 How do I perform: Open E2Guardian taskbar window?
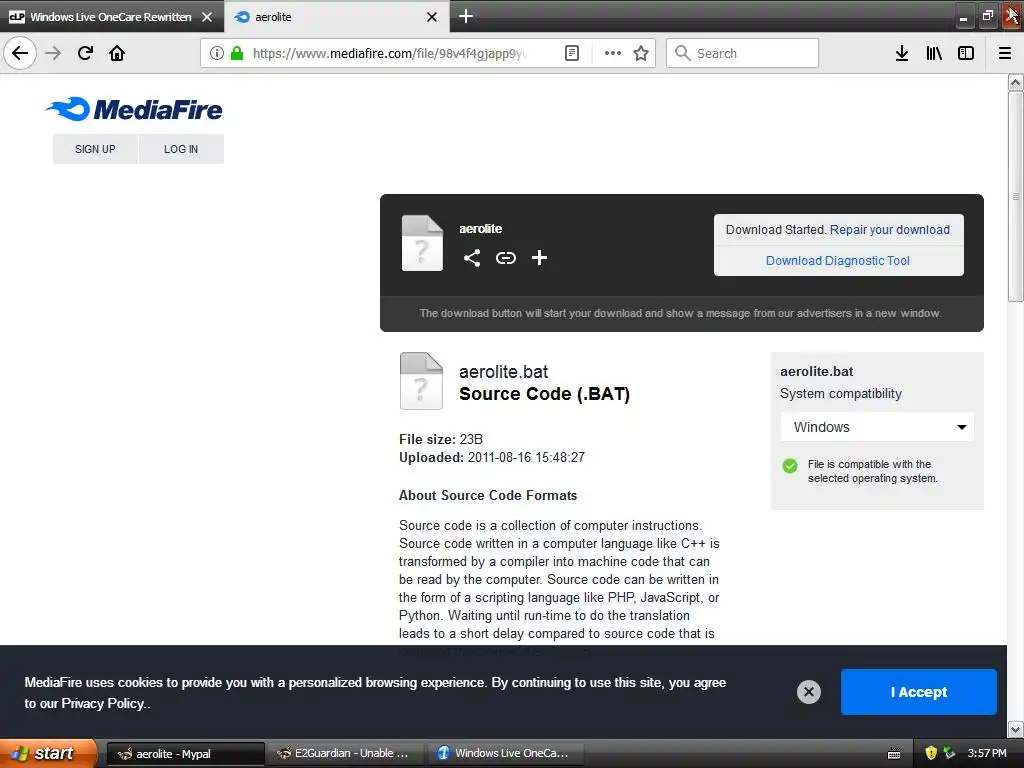(345, 754)
